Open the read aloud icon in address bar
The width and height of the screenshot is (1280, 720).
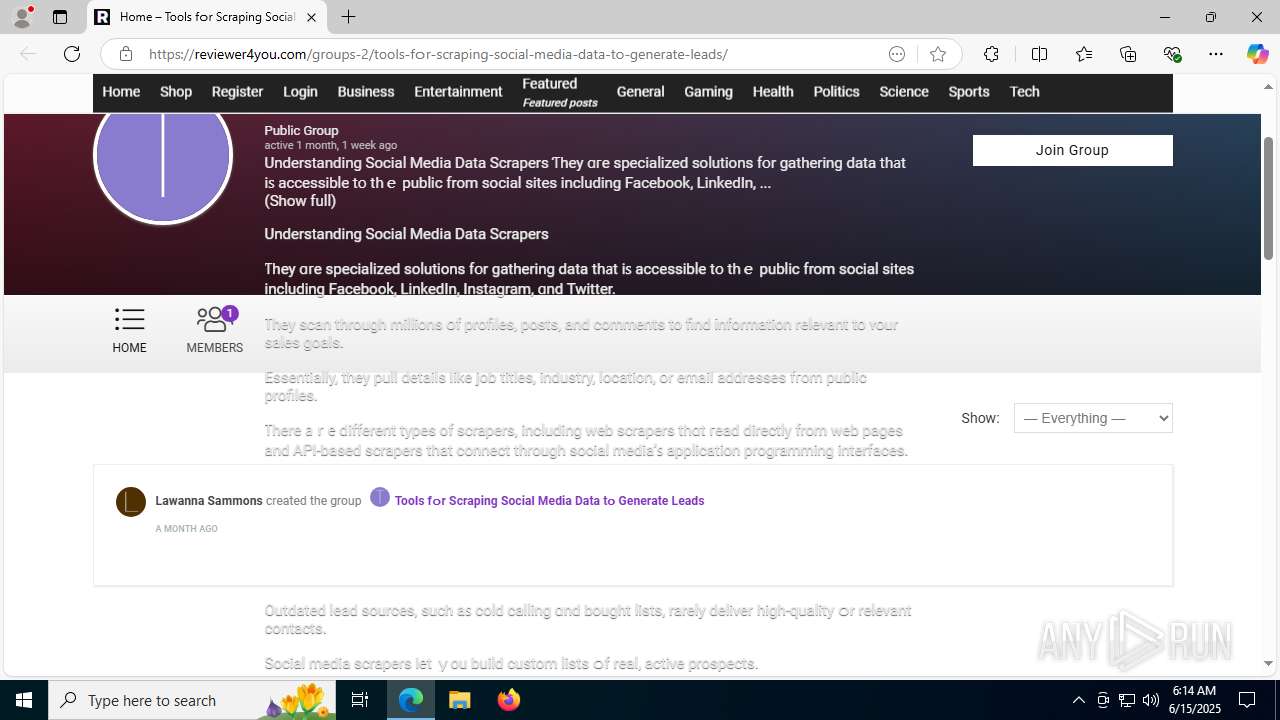click(897, 54)
